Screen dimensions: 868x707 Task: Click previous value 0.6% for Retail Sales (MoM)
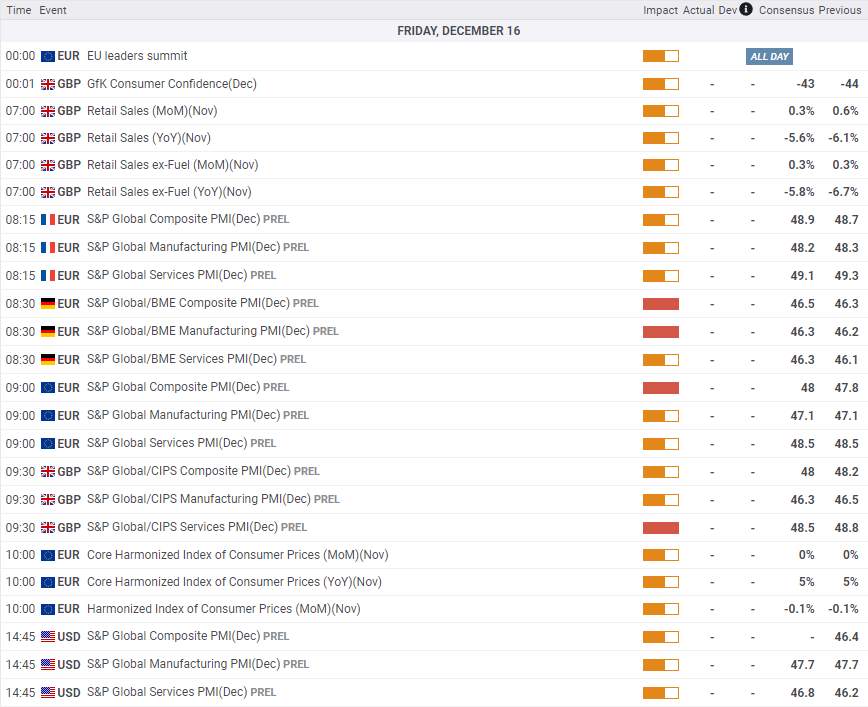point(845,111)
